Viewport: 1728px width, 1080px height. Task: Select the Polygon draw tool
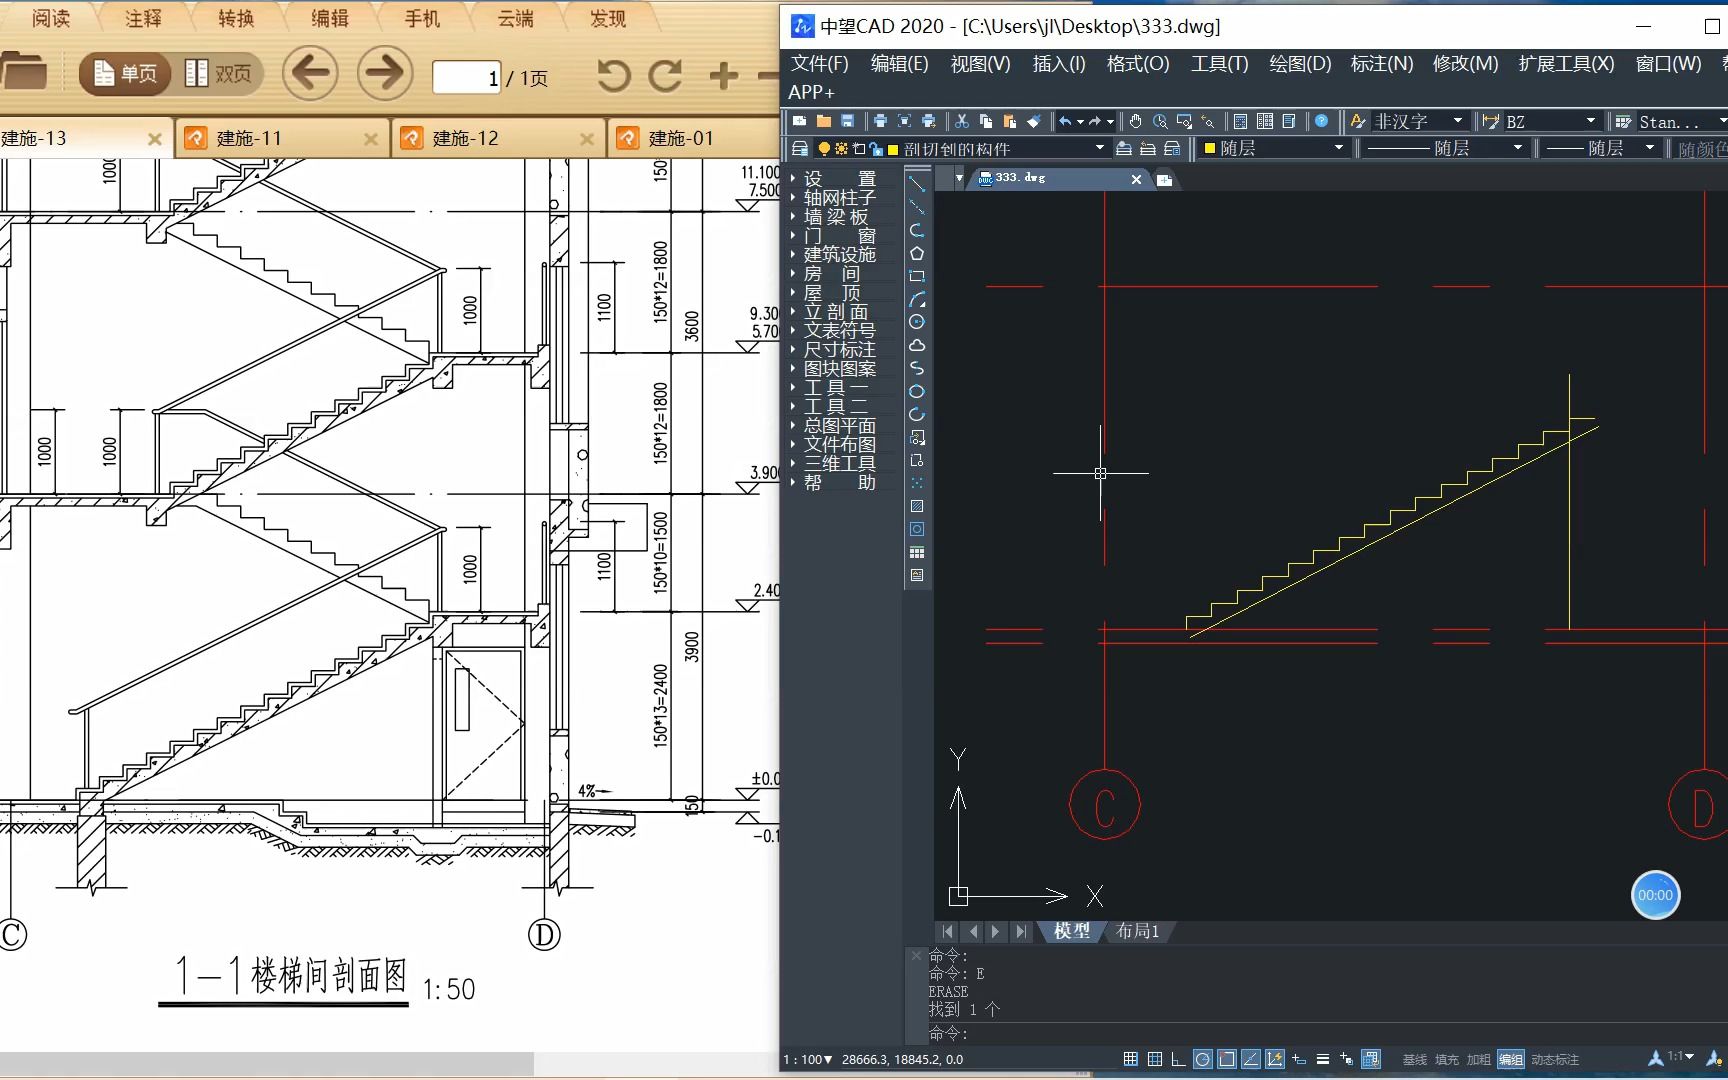click(x=917, y=253)
